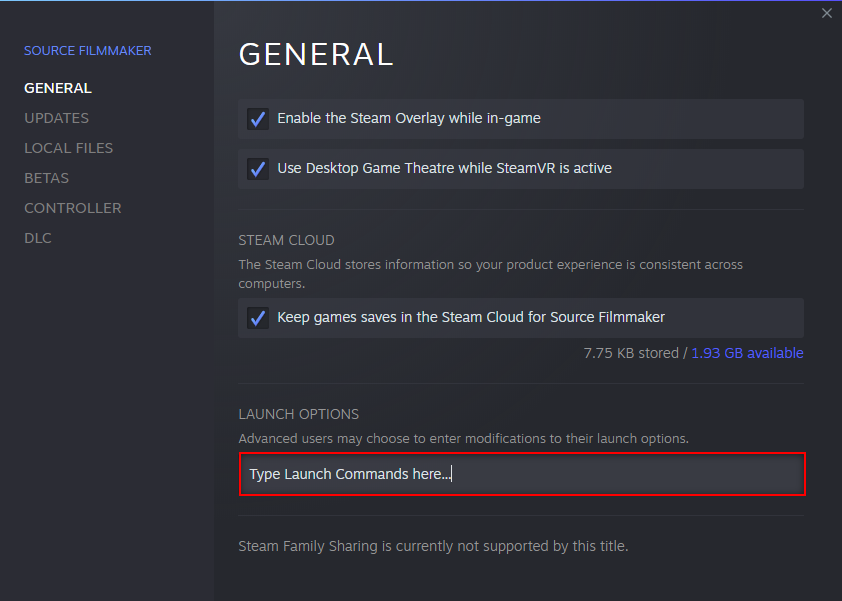Toggle the Steam Overlay checkbox
This screenshot has width=842, height=601.
point(258,119)
